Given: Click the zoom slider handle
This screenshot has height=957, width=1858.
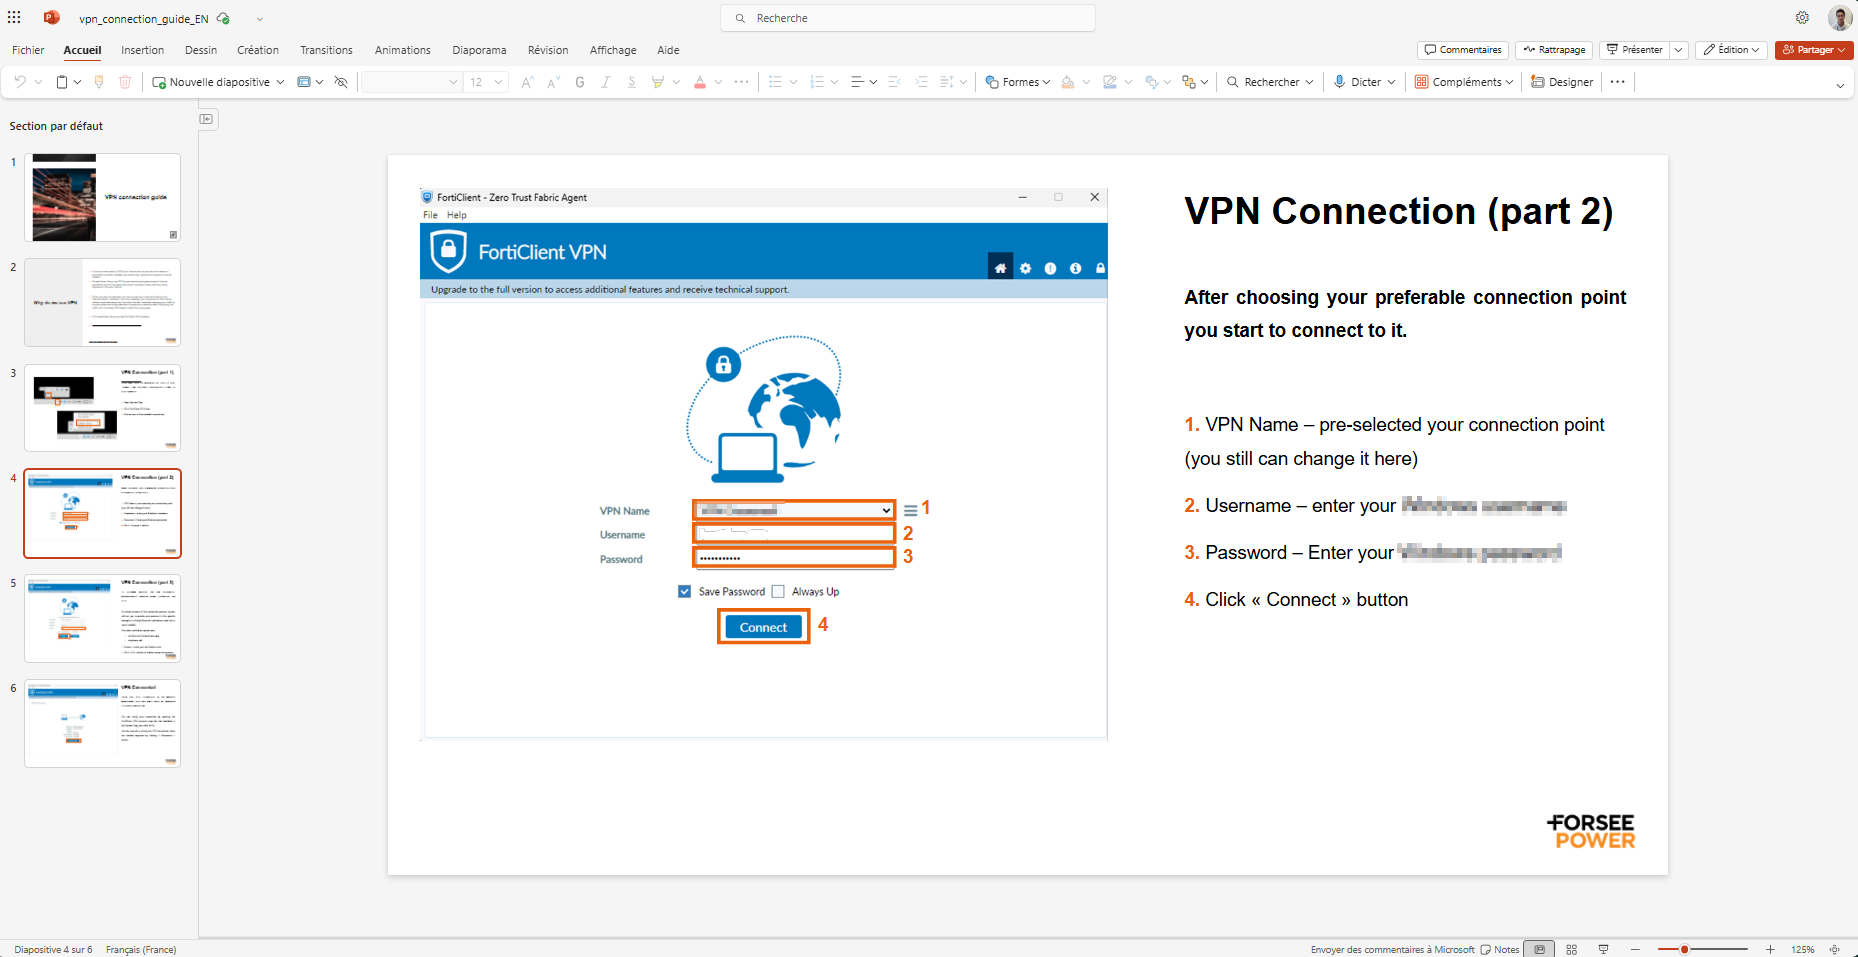Looking at the screenshot, I should click(1684, 949).
